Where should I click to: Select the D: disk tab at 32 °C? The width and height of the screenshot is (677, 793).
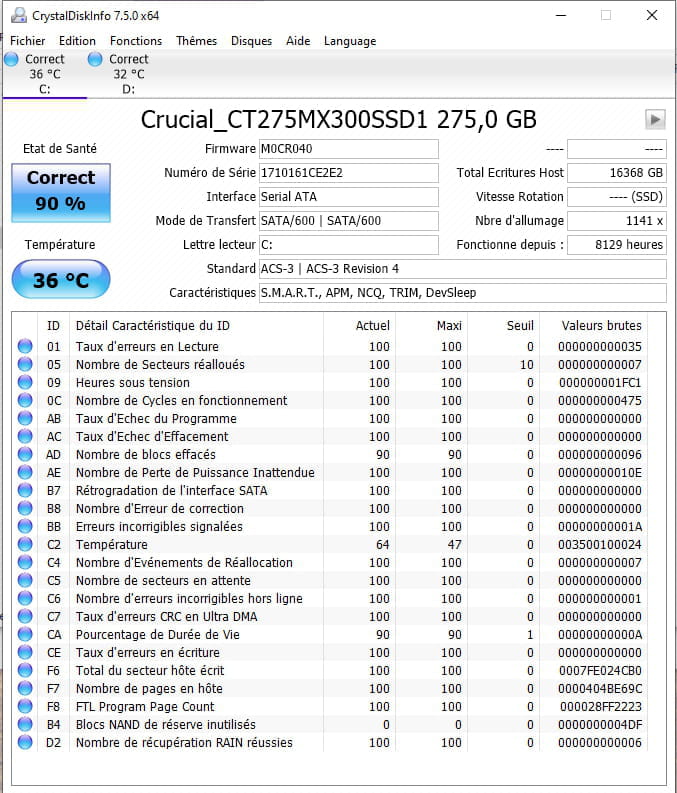point(128,74)
